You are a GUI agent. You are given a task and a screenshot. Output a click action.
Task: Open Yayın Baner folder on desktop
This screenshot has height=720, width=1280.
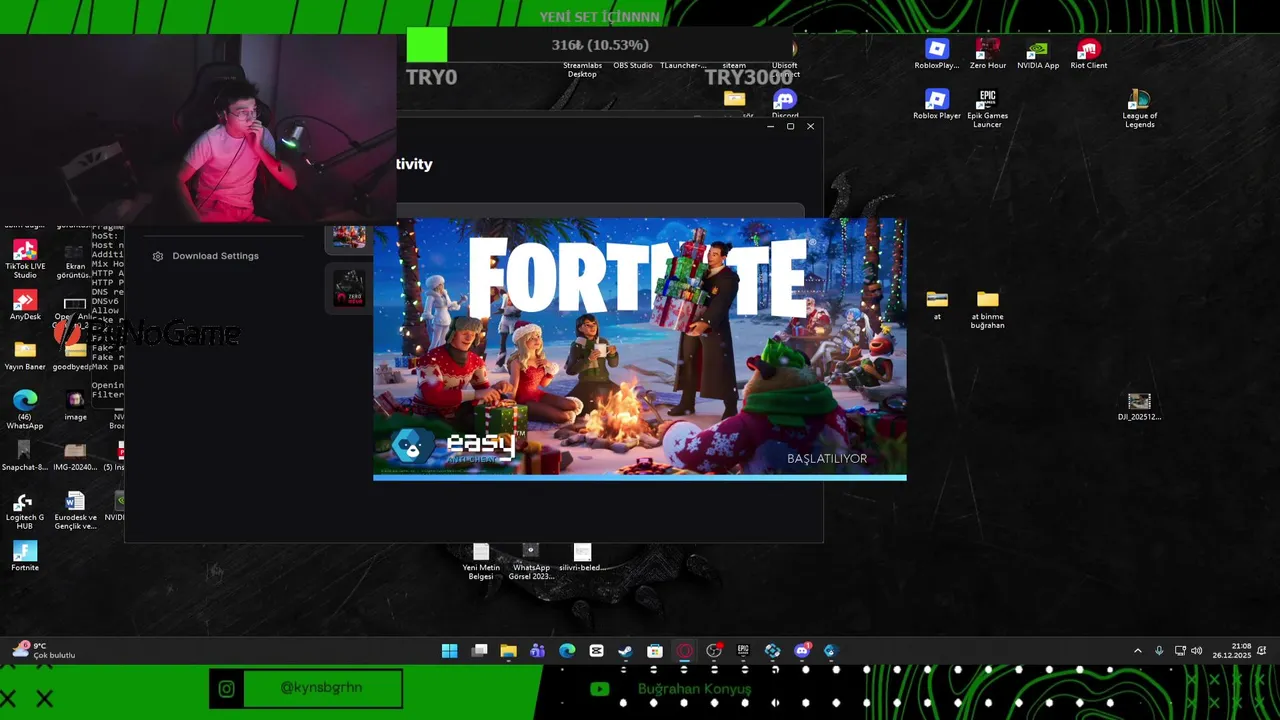pyautogui.click(x=25, y=356)
